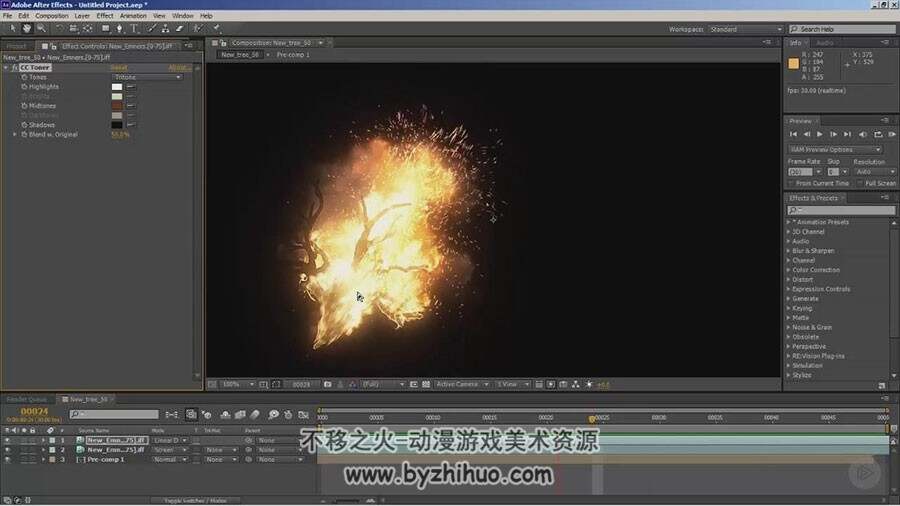Open the File menu
Image resolution: width=900 pixels, height=506 pixels.
pos(7,16)
